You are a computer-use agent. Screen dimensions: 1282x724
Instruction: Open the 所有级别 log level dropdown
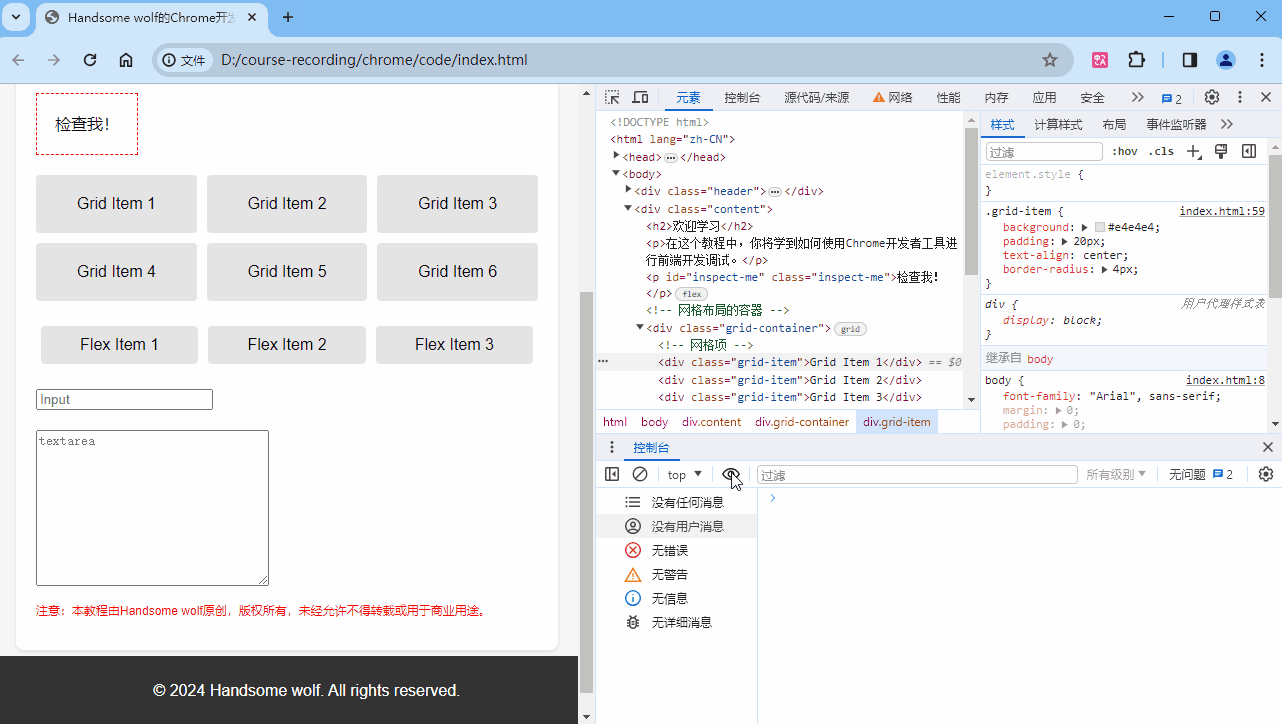tap(1116, 475)
